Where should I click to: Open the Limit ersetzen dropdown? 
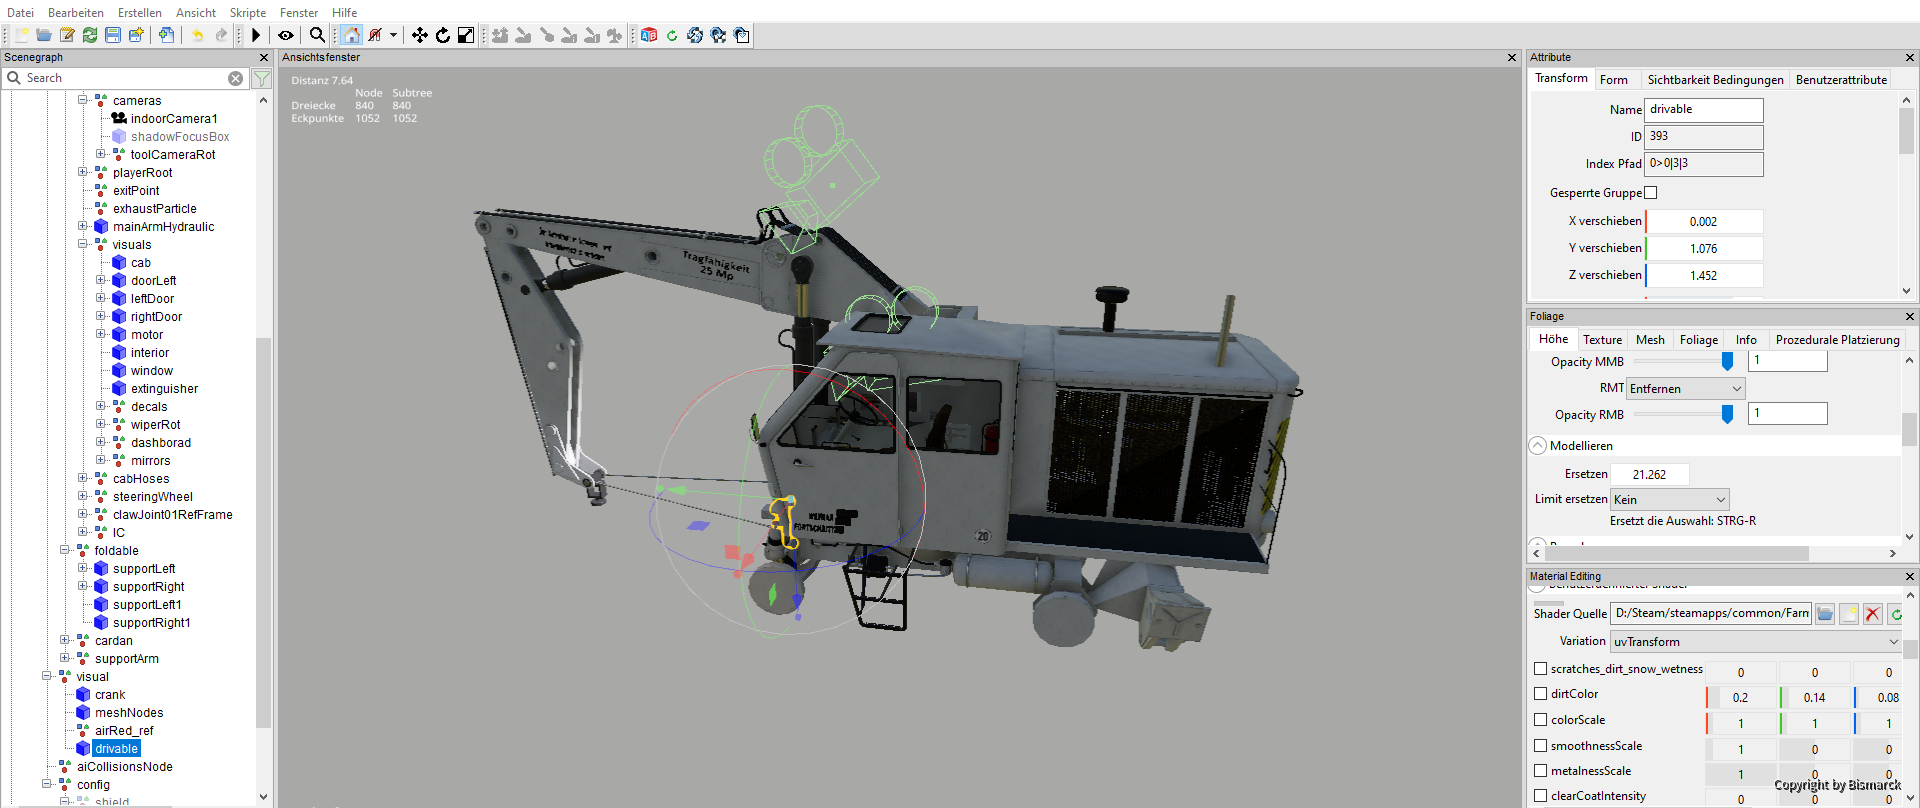[x=1670, y=500]
